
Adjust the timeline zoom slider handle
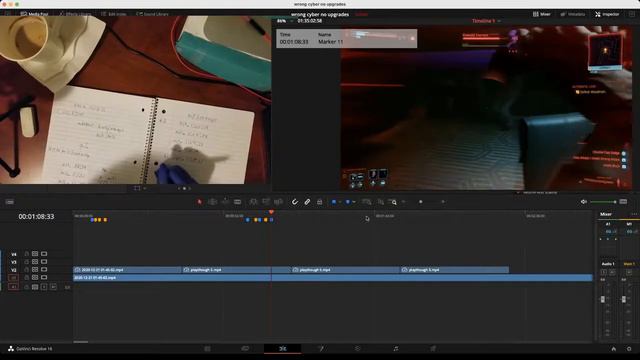tap(421, 202)
